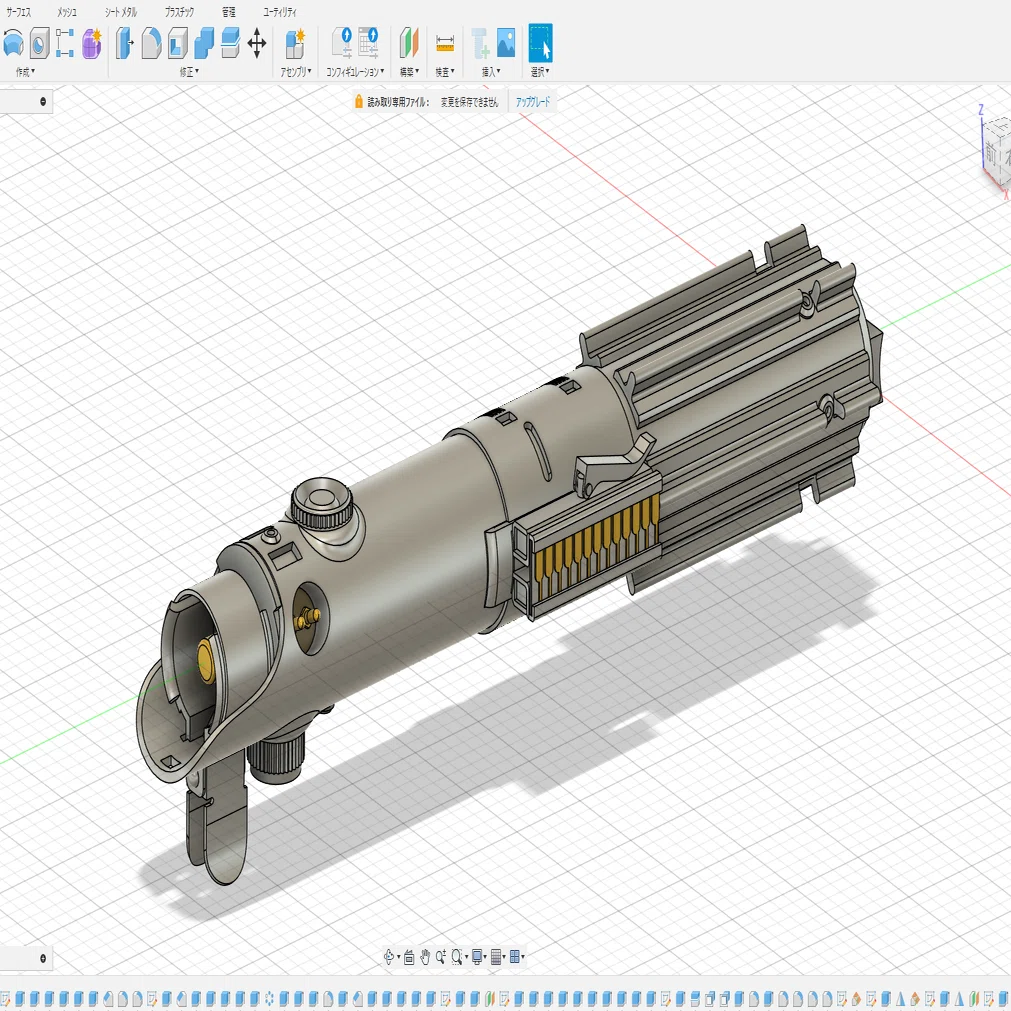
Task: Click the first Configuration icon with page
Action: click(342, 43)
